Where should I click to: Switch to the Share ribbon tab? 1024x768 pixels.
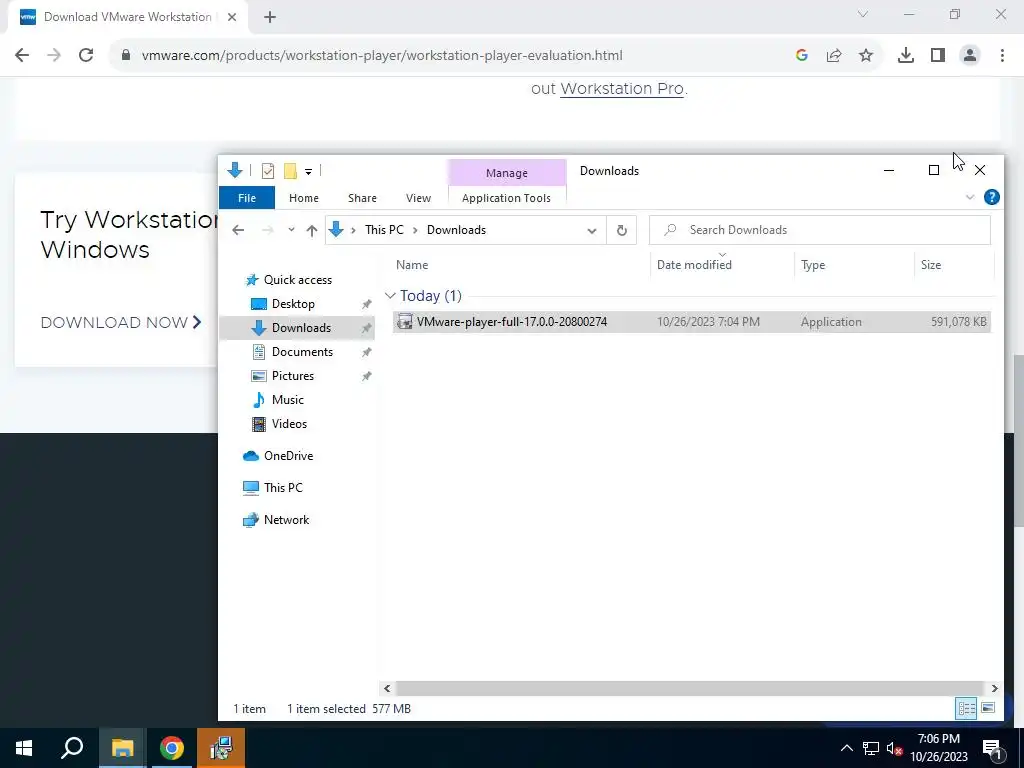[362, 198]
